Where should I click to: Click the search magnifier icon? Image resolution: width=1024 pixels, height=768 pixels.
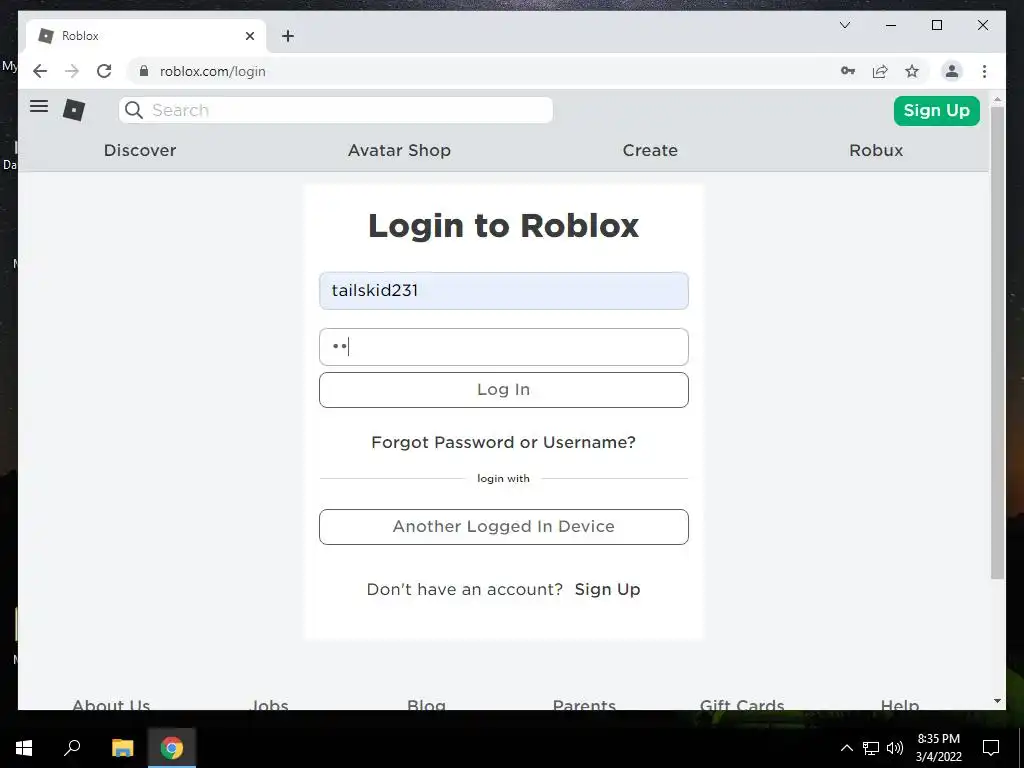click(134, 110)
